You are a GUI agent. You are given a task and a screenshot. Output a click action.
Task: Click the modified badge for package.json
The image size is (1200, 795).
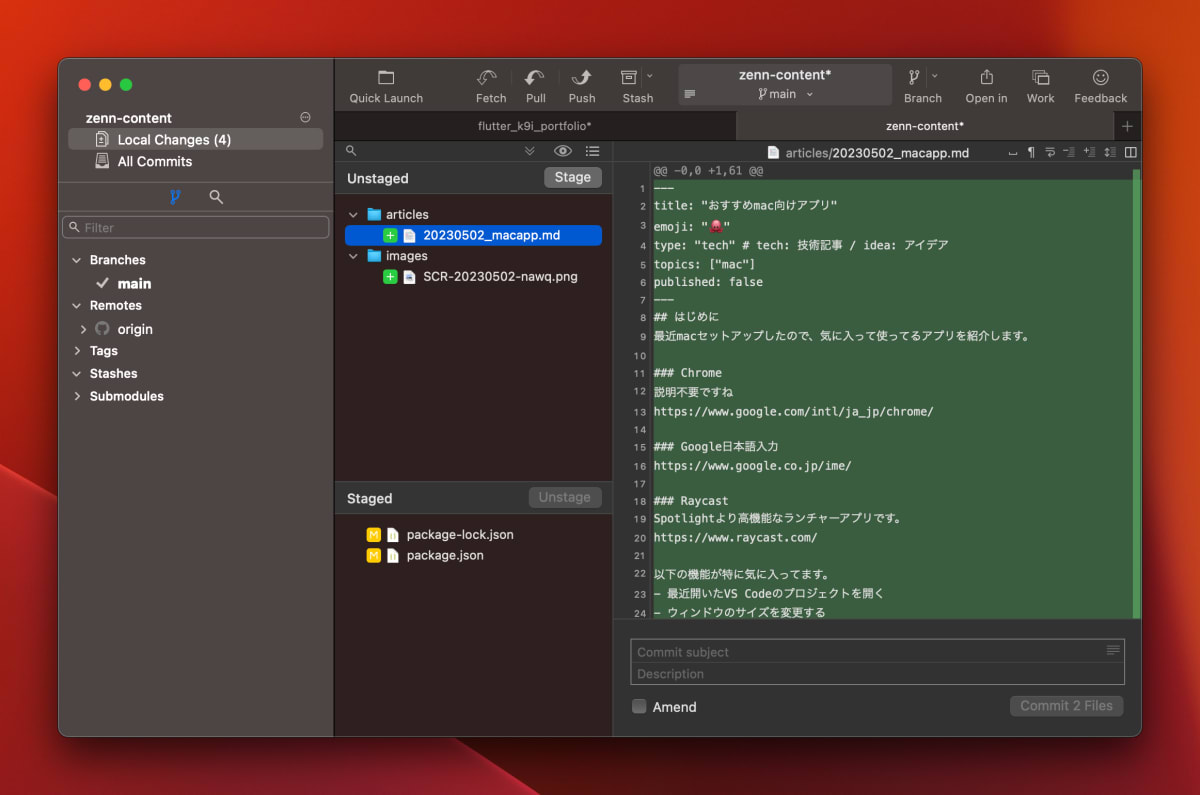tap(374, 555)
